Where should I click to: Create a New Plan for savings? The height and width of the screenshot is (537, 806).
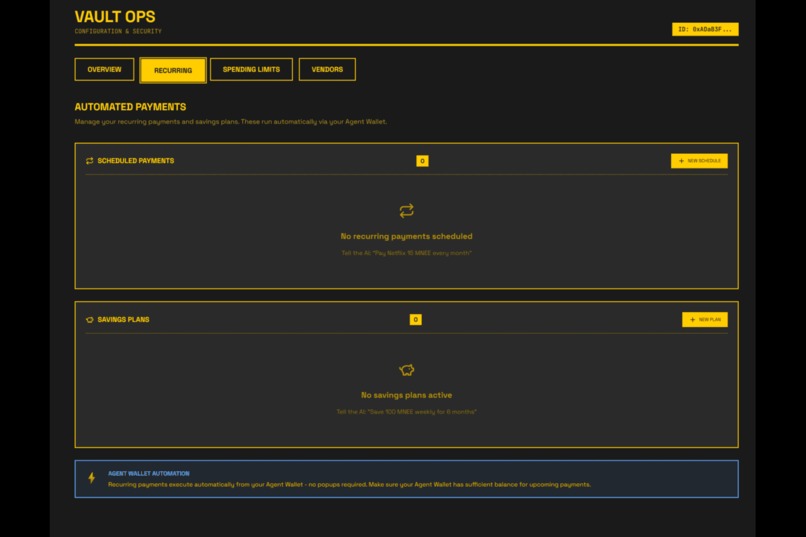(705, 320)
